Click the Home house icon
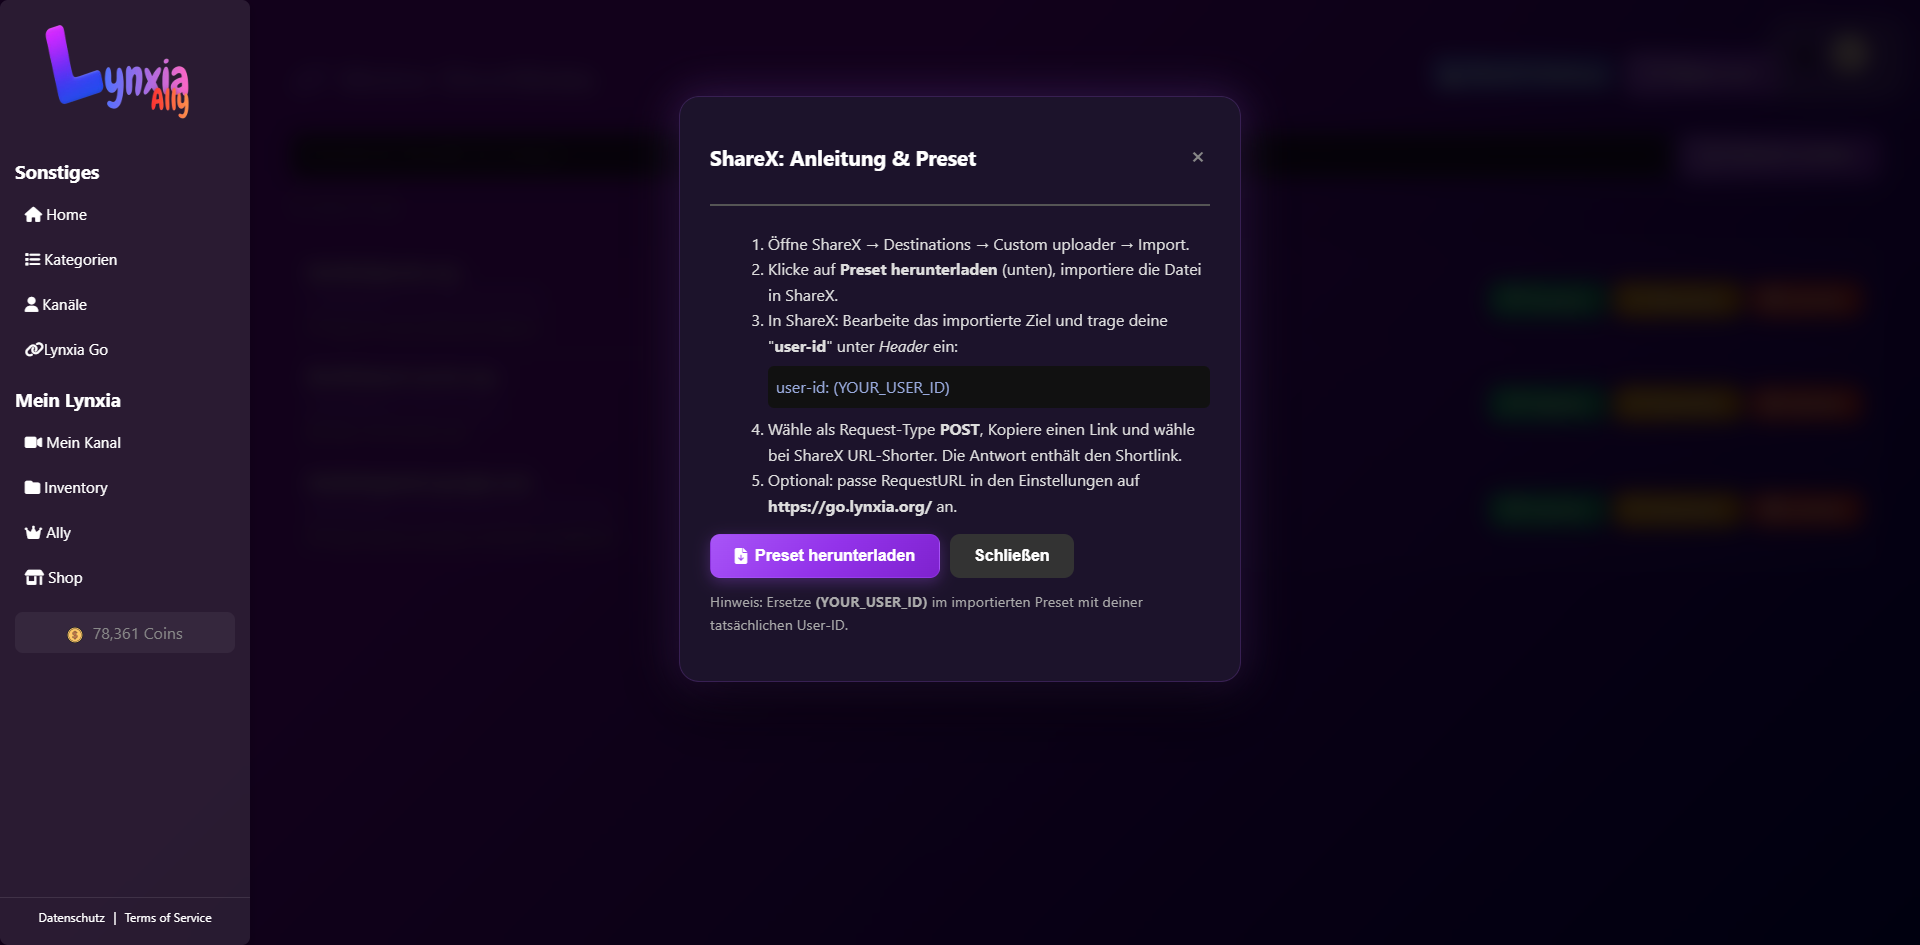Image resolution: width=1920 pixels, height=945 pixels. [x=33, y=215]
